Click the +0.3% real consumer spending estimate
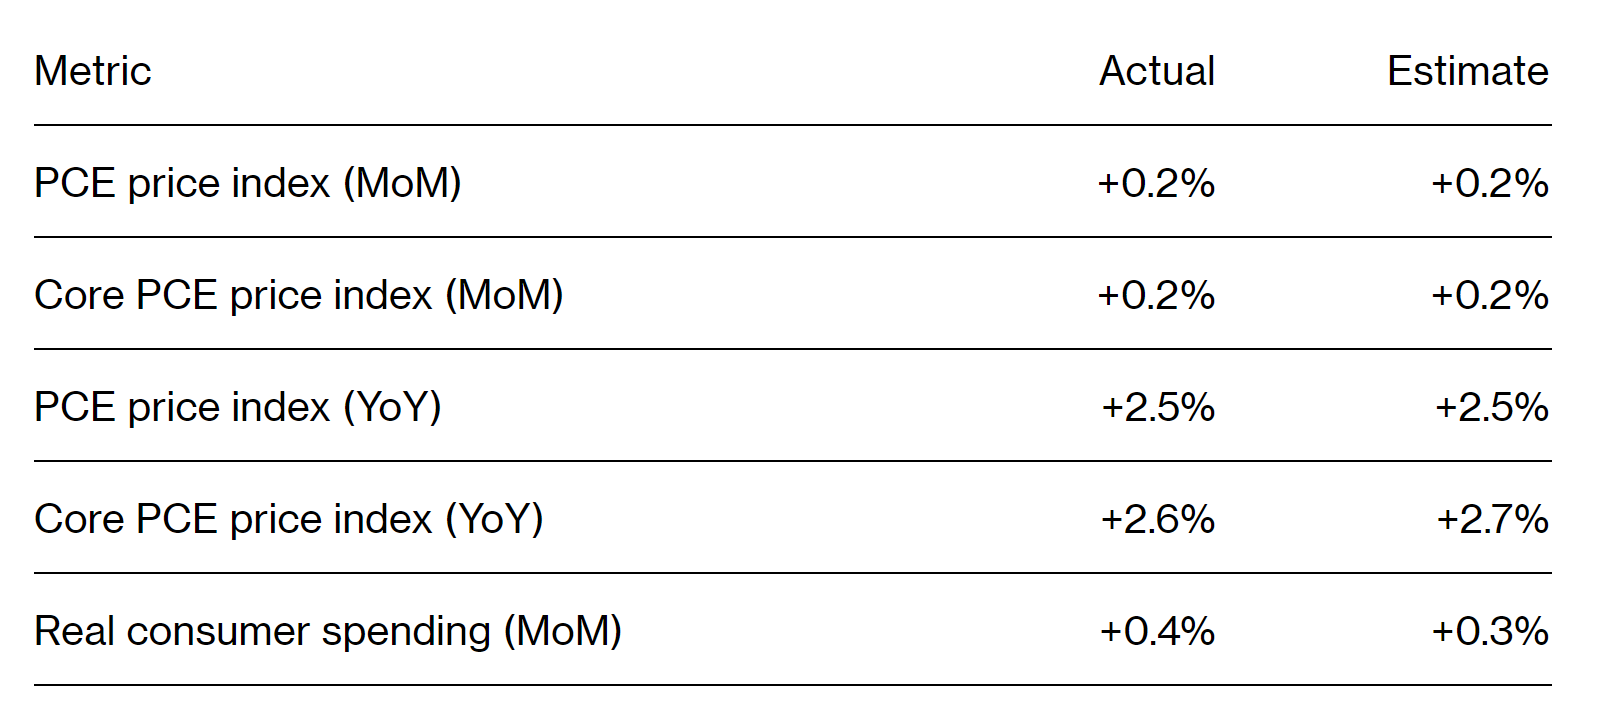The height and width of the screenshot is (722, 1599). 1490,631
